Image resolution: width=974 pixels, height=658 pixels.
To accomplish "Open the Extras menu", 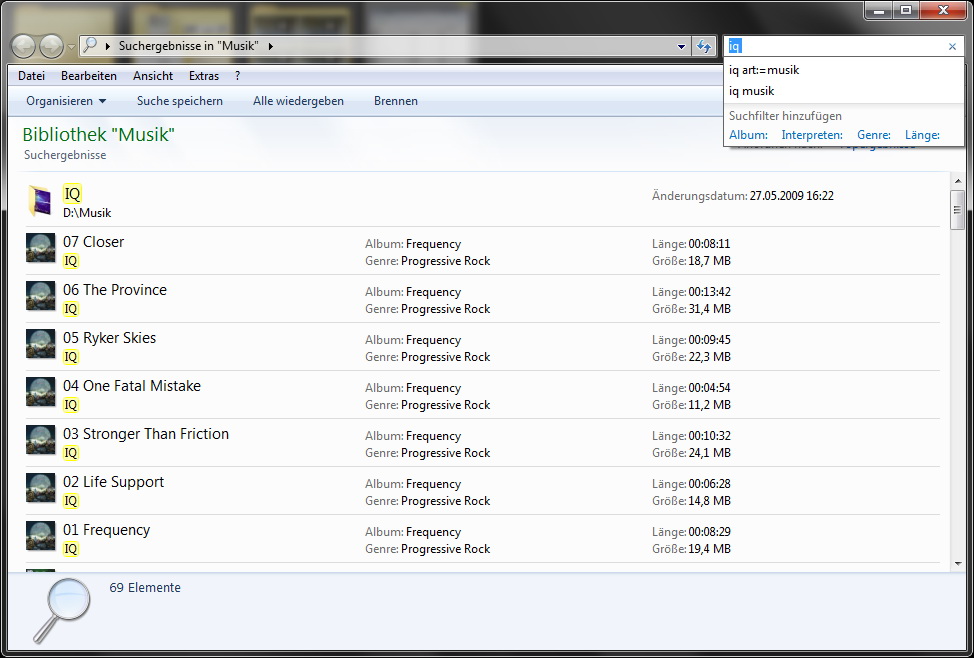I will click(x=204, y=76).
